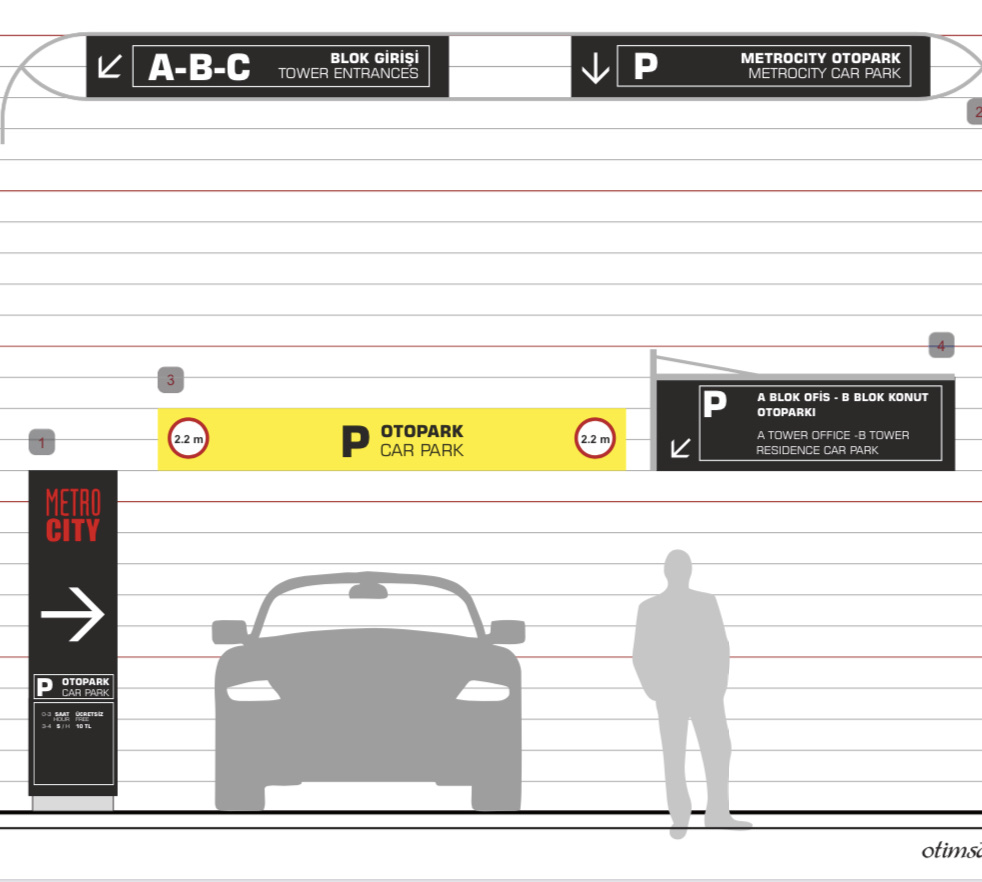Image resolution: width=982 pixels, height=882 pixels.
Task: Click the "RESIDENCE CAR PARK" text
Action: [817, 450]
